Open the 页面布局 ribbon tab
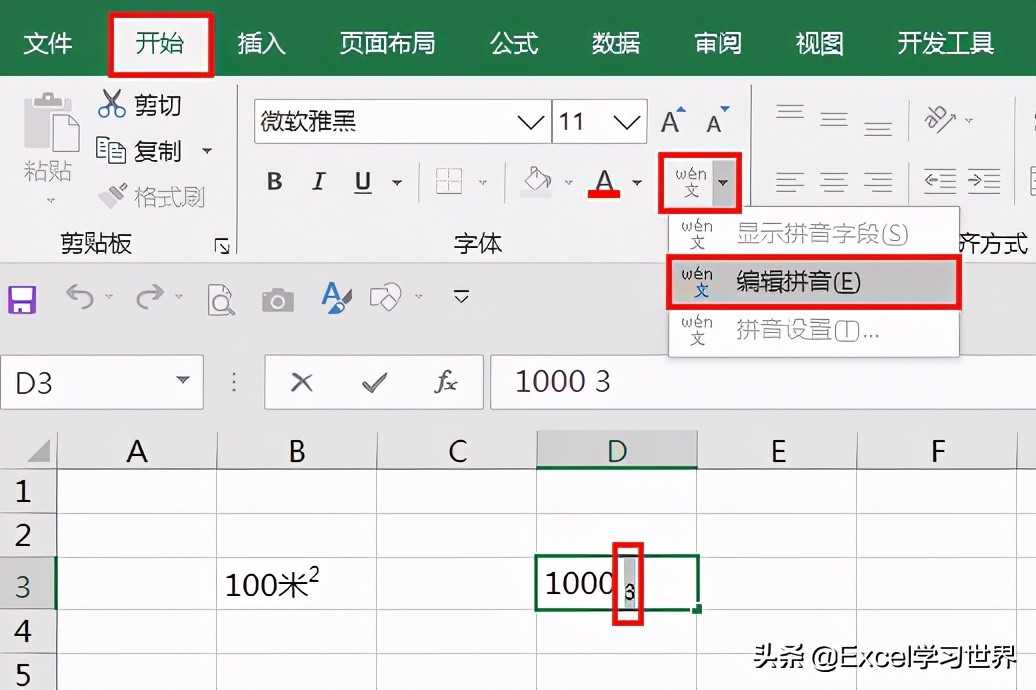The image size is (1036, 690). tap(388, 44)
